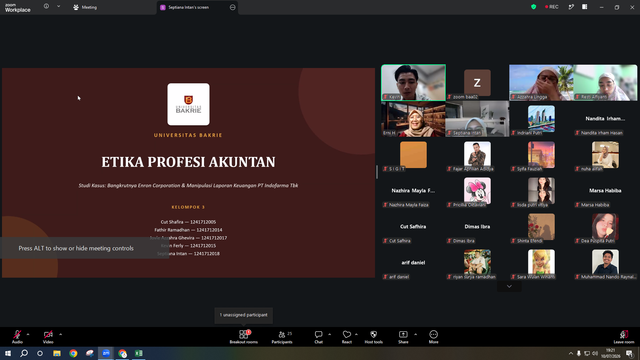Screen dimensions: 640x360
Task: Select Fajar Aprilian Aditya tile
Action: pos(477,155)
